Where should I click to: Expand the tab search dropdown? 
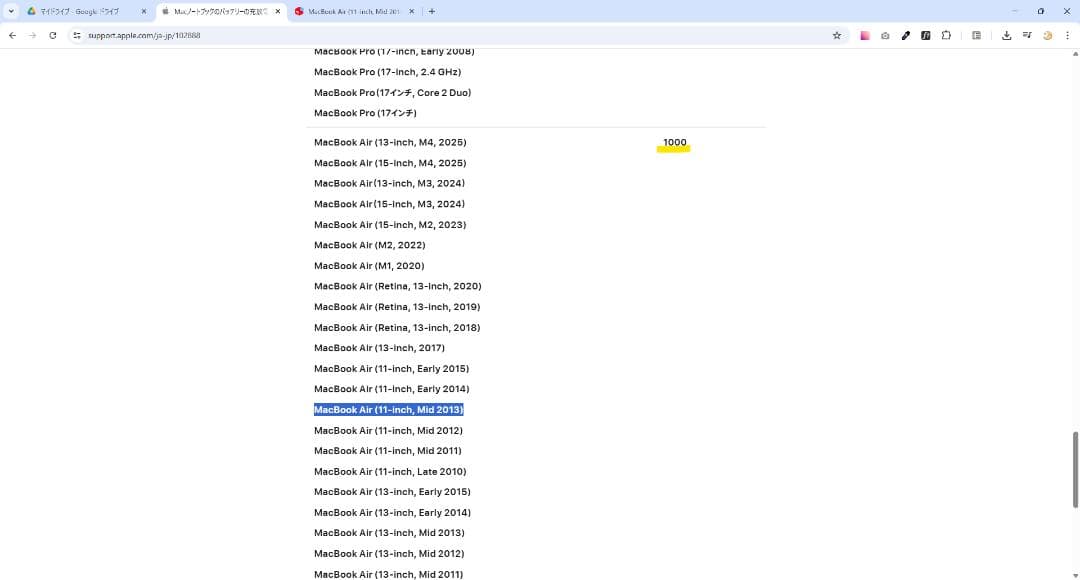coord(11,11)
